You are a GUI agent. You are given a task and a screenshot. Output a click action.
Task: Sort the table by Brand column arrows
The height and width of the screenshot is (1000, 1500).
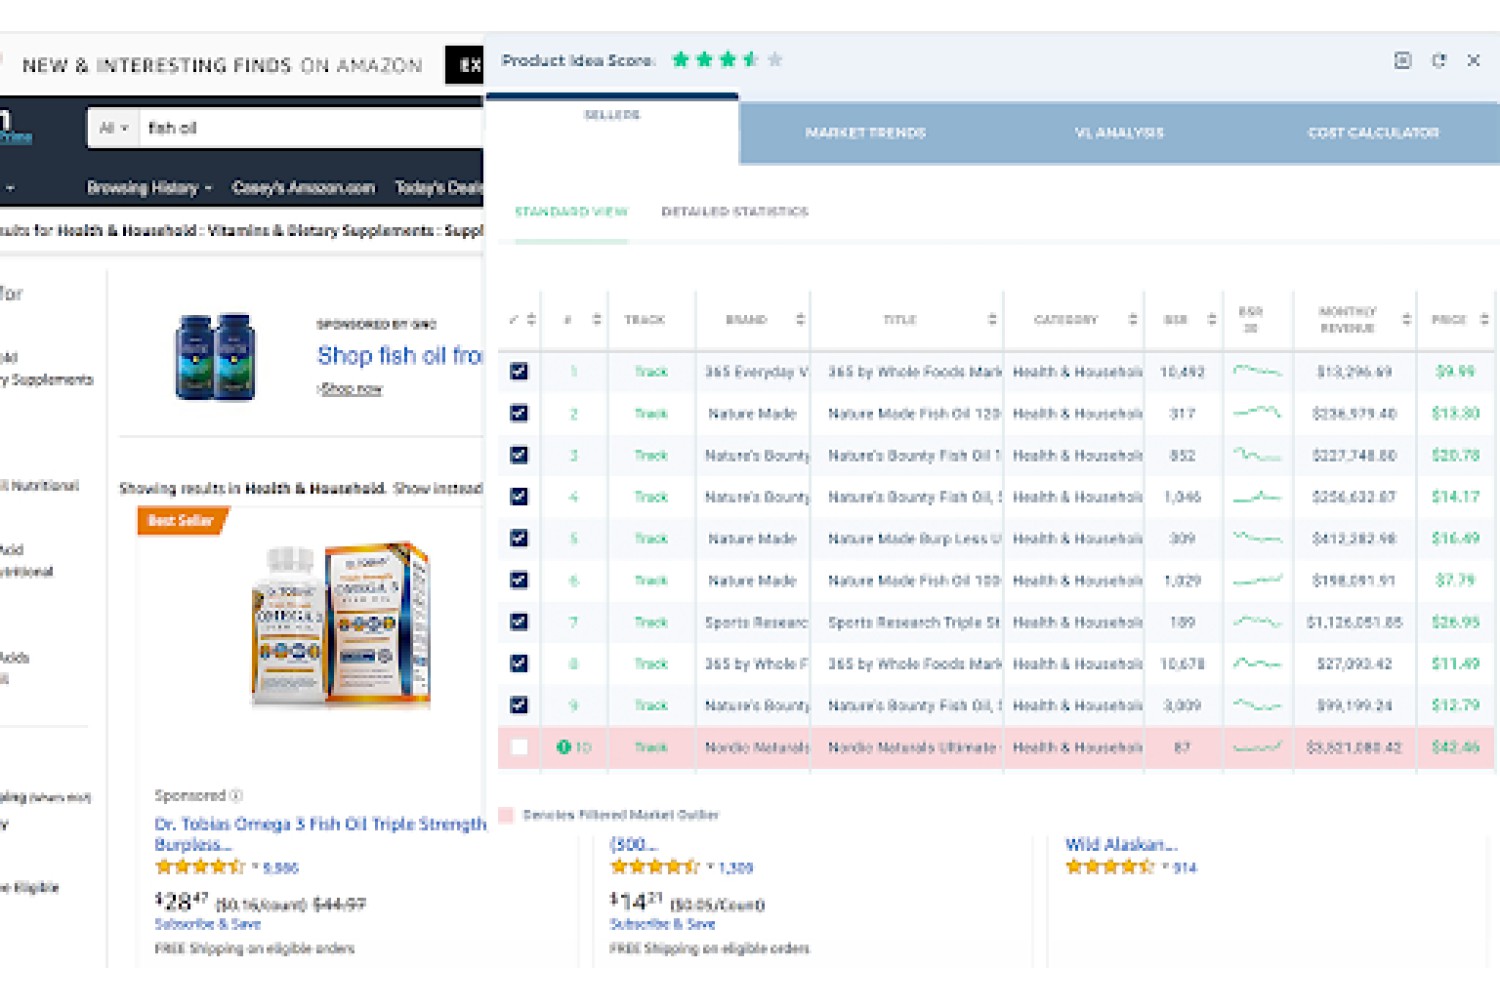tap(800, 320)
